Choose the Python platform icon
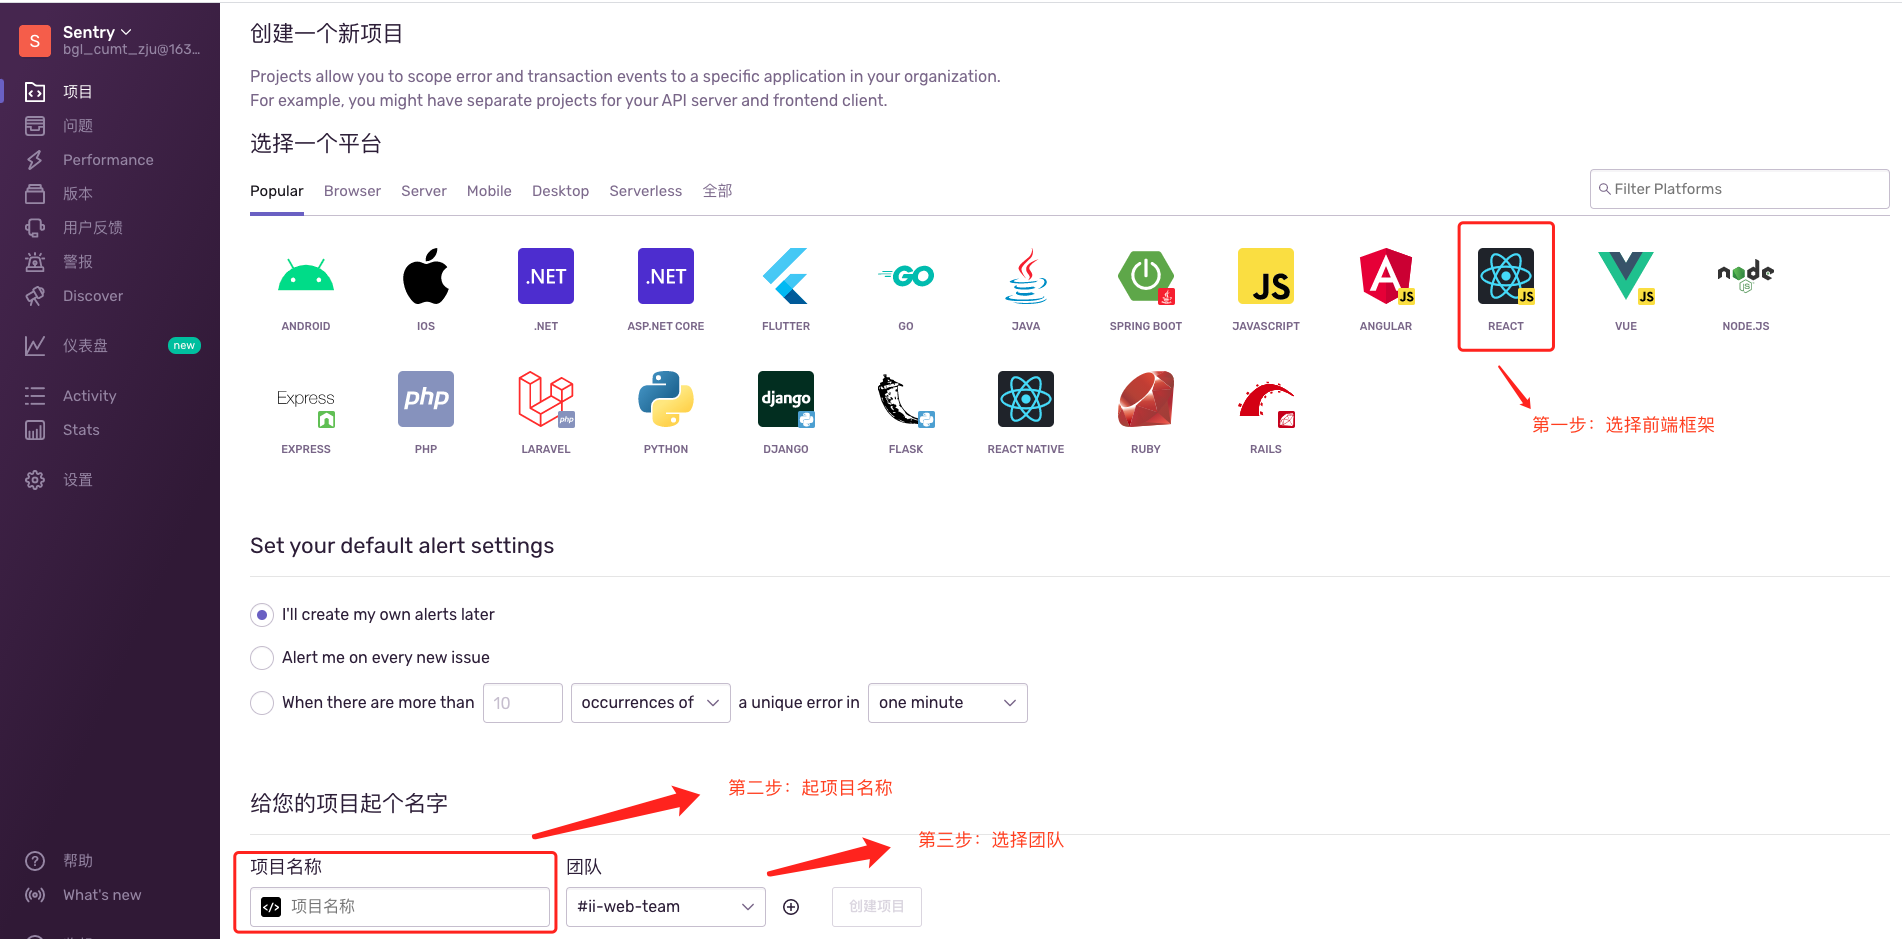 666,399
